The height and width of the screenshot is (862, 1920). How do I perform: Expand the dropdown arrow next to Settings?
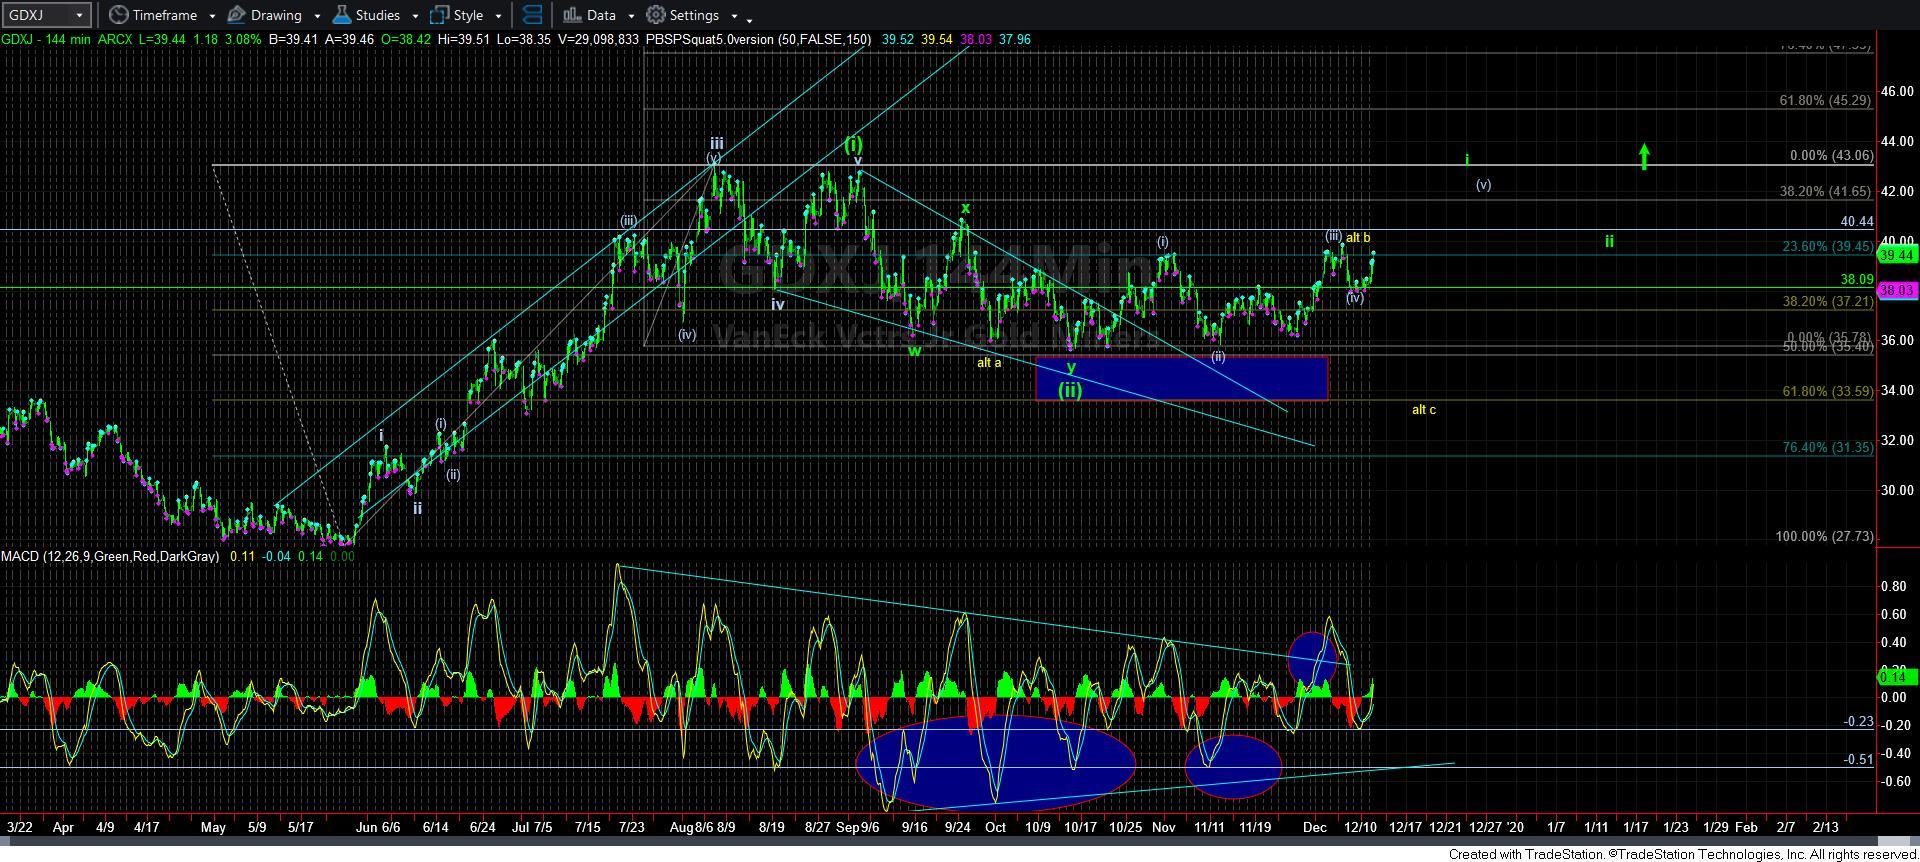[734, 16]
